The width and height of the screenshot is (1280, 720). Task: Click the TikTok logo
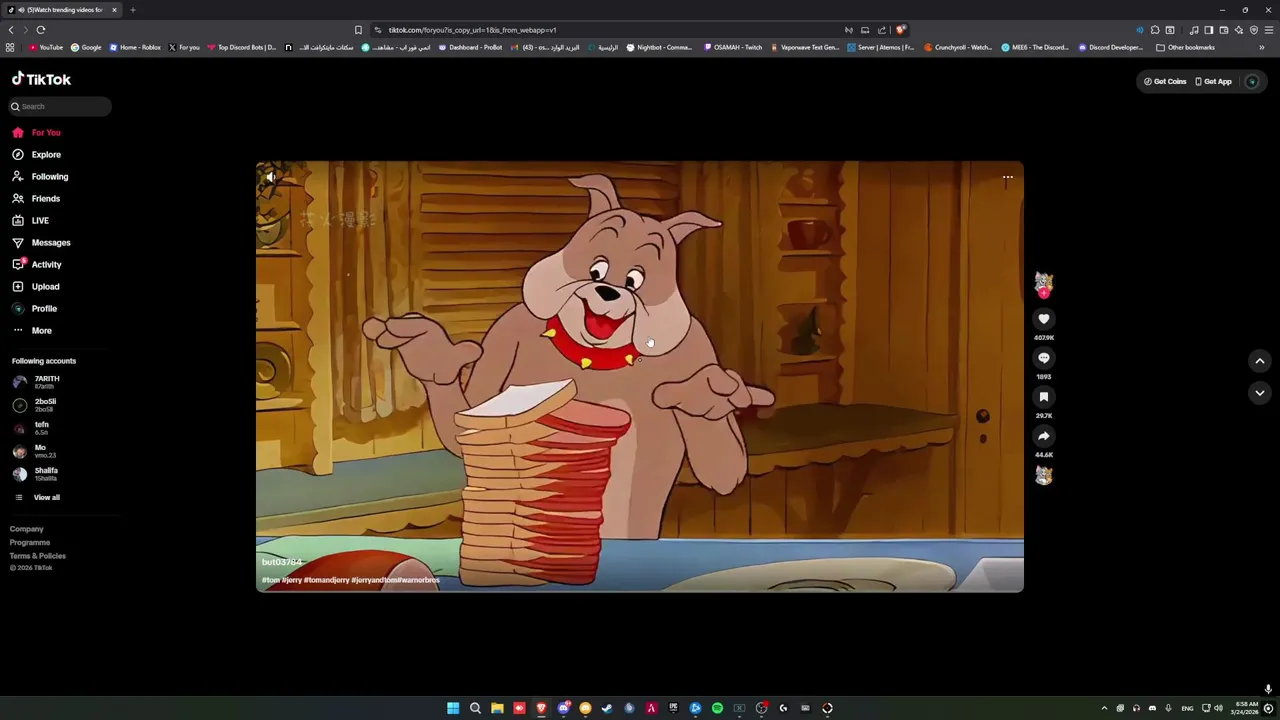pos(41,79)
